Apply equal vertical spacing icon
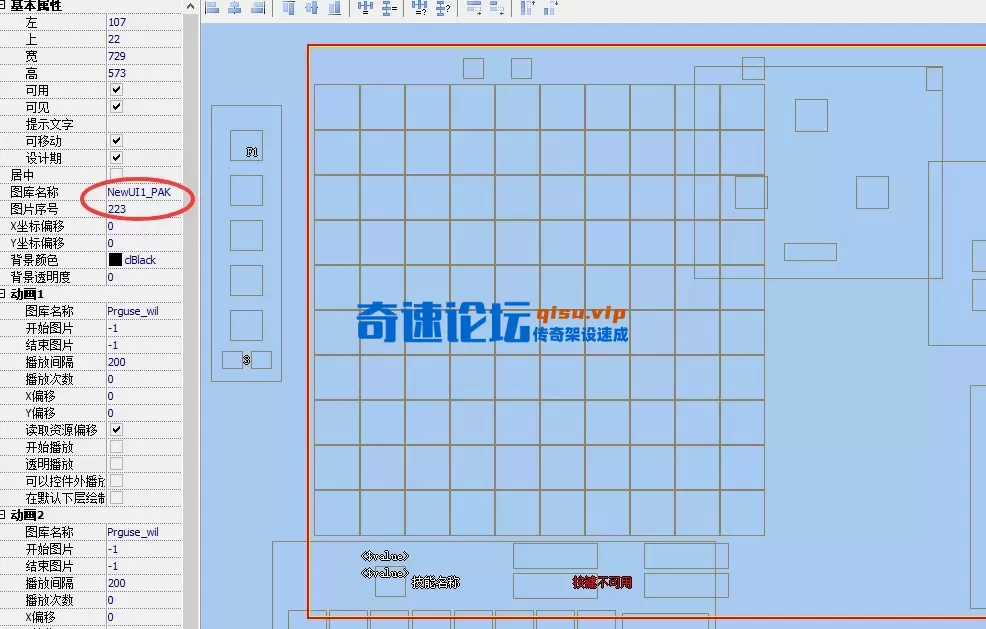 tap(390, 9)
